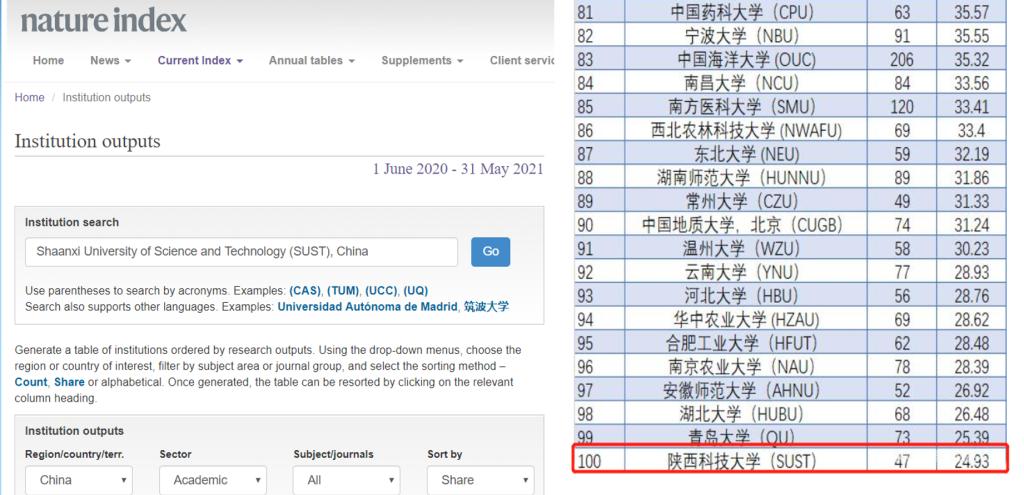Click the (CAS) acronym example link

pyautogui.click(x=305, y=291)
